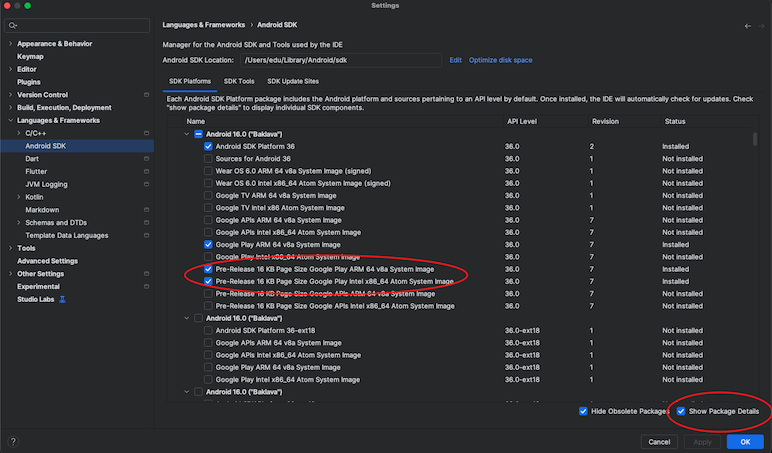772x453 pixels.
Task: Expand the Tools settings section
Action: tap(10, 248)
